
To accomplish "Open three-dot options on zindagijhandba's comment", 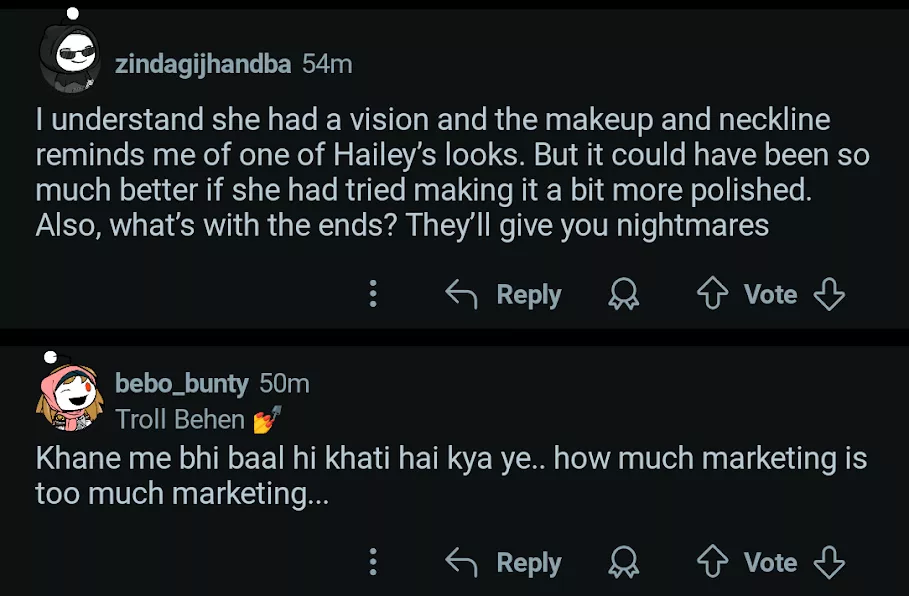I will [x=373, y=294].
